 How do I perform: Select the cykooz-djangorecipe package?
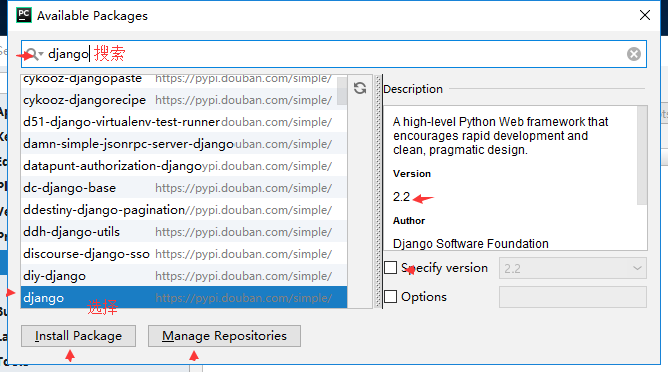click(x=184, y=100)
